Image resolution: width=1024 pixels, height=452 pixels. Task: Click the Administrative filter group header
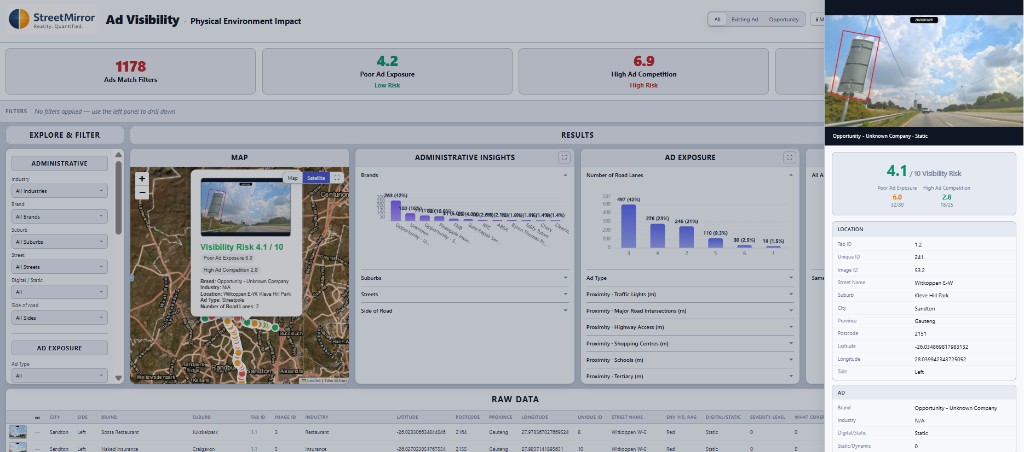(59, 163)
